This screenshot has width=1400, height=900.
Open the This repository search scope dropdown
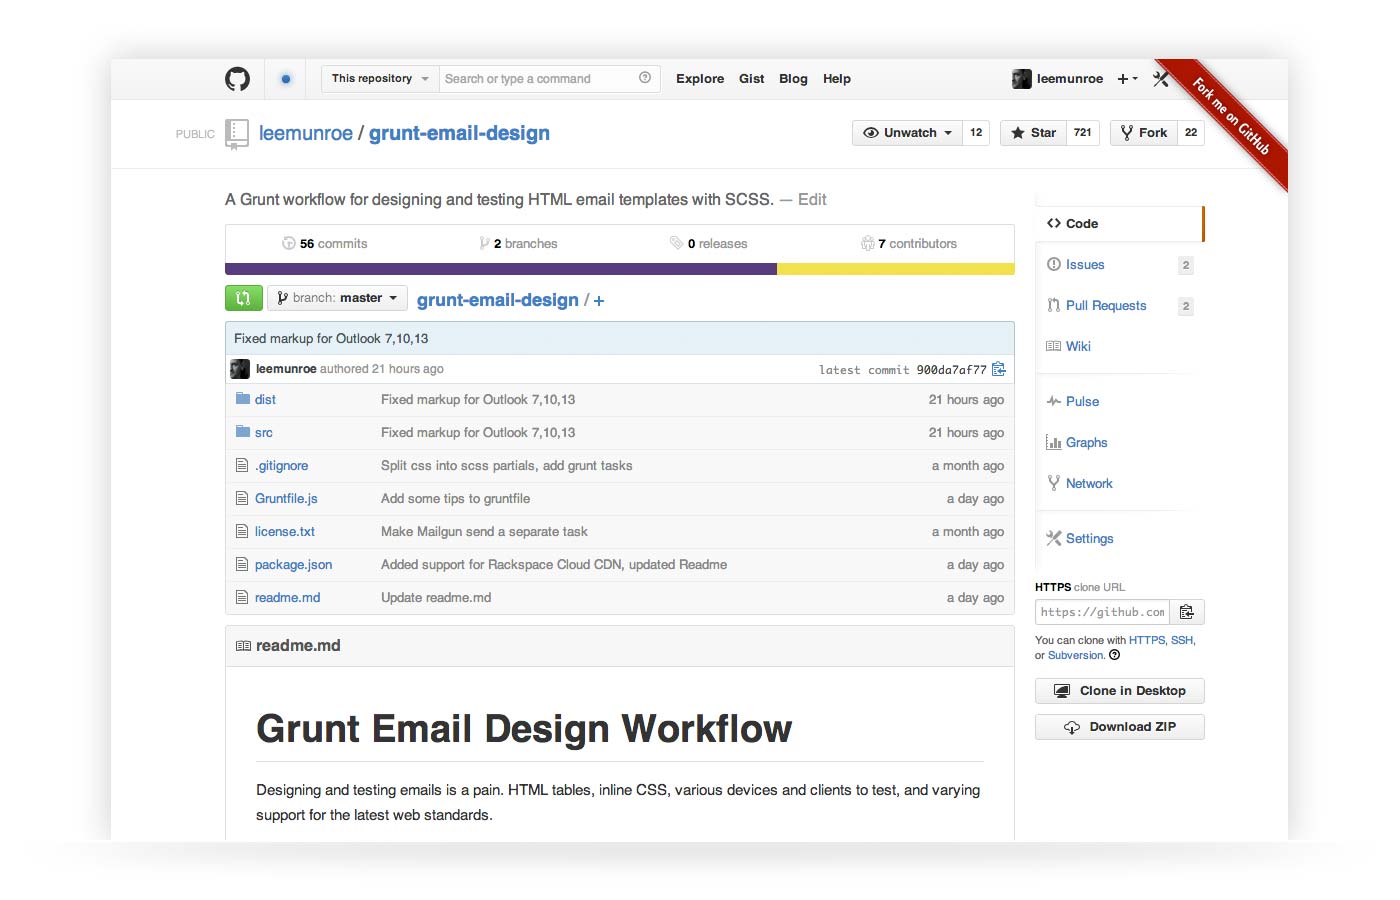380,79
